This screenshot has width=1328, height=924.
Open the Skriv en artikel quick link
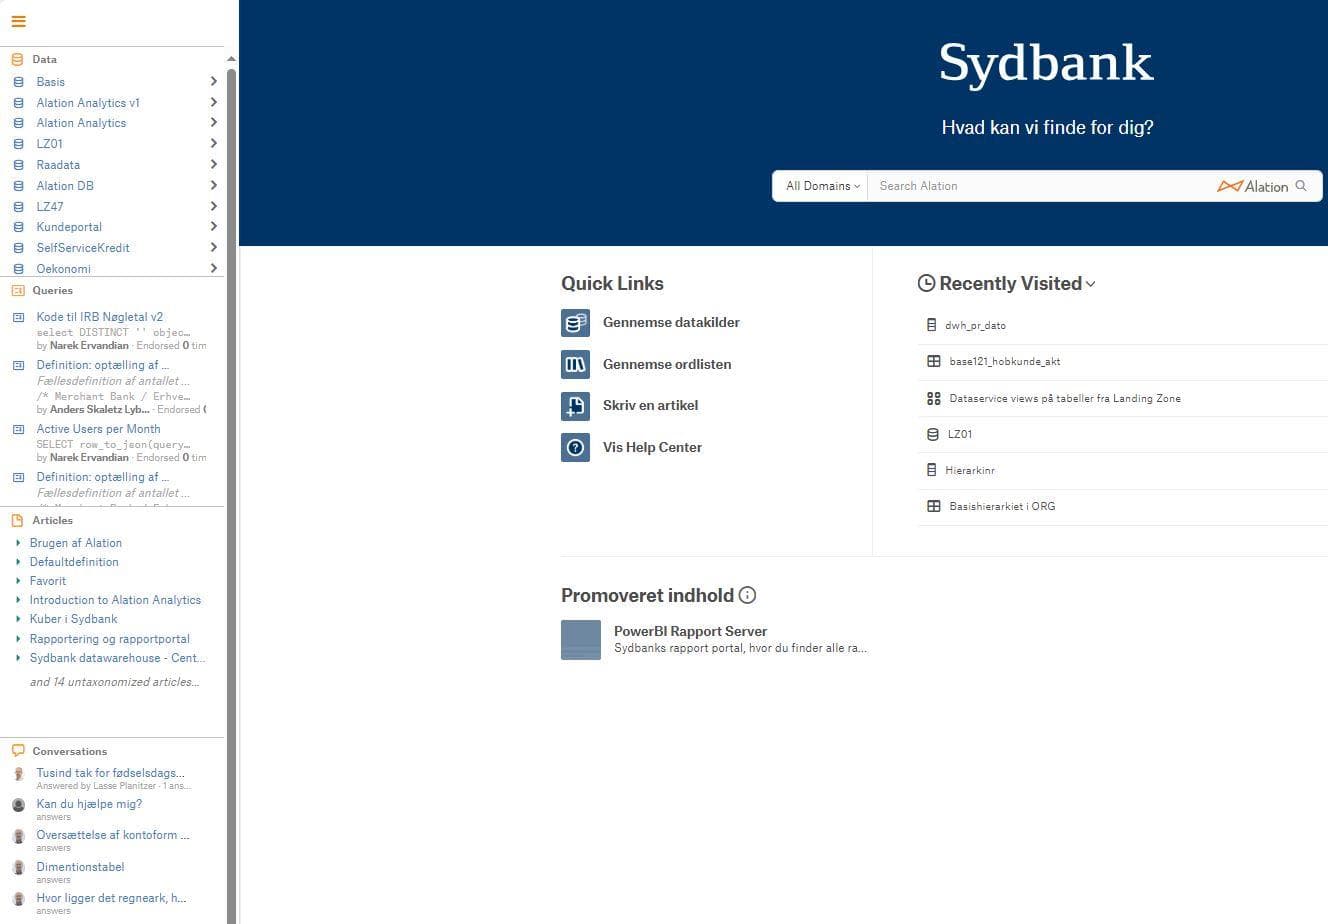650,406
